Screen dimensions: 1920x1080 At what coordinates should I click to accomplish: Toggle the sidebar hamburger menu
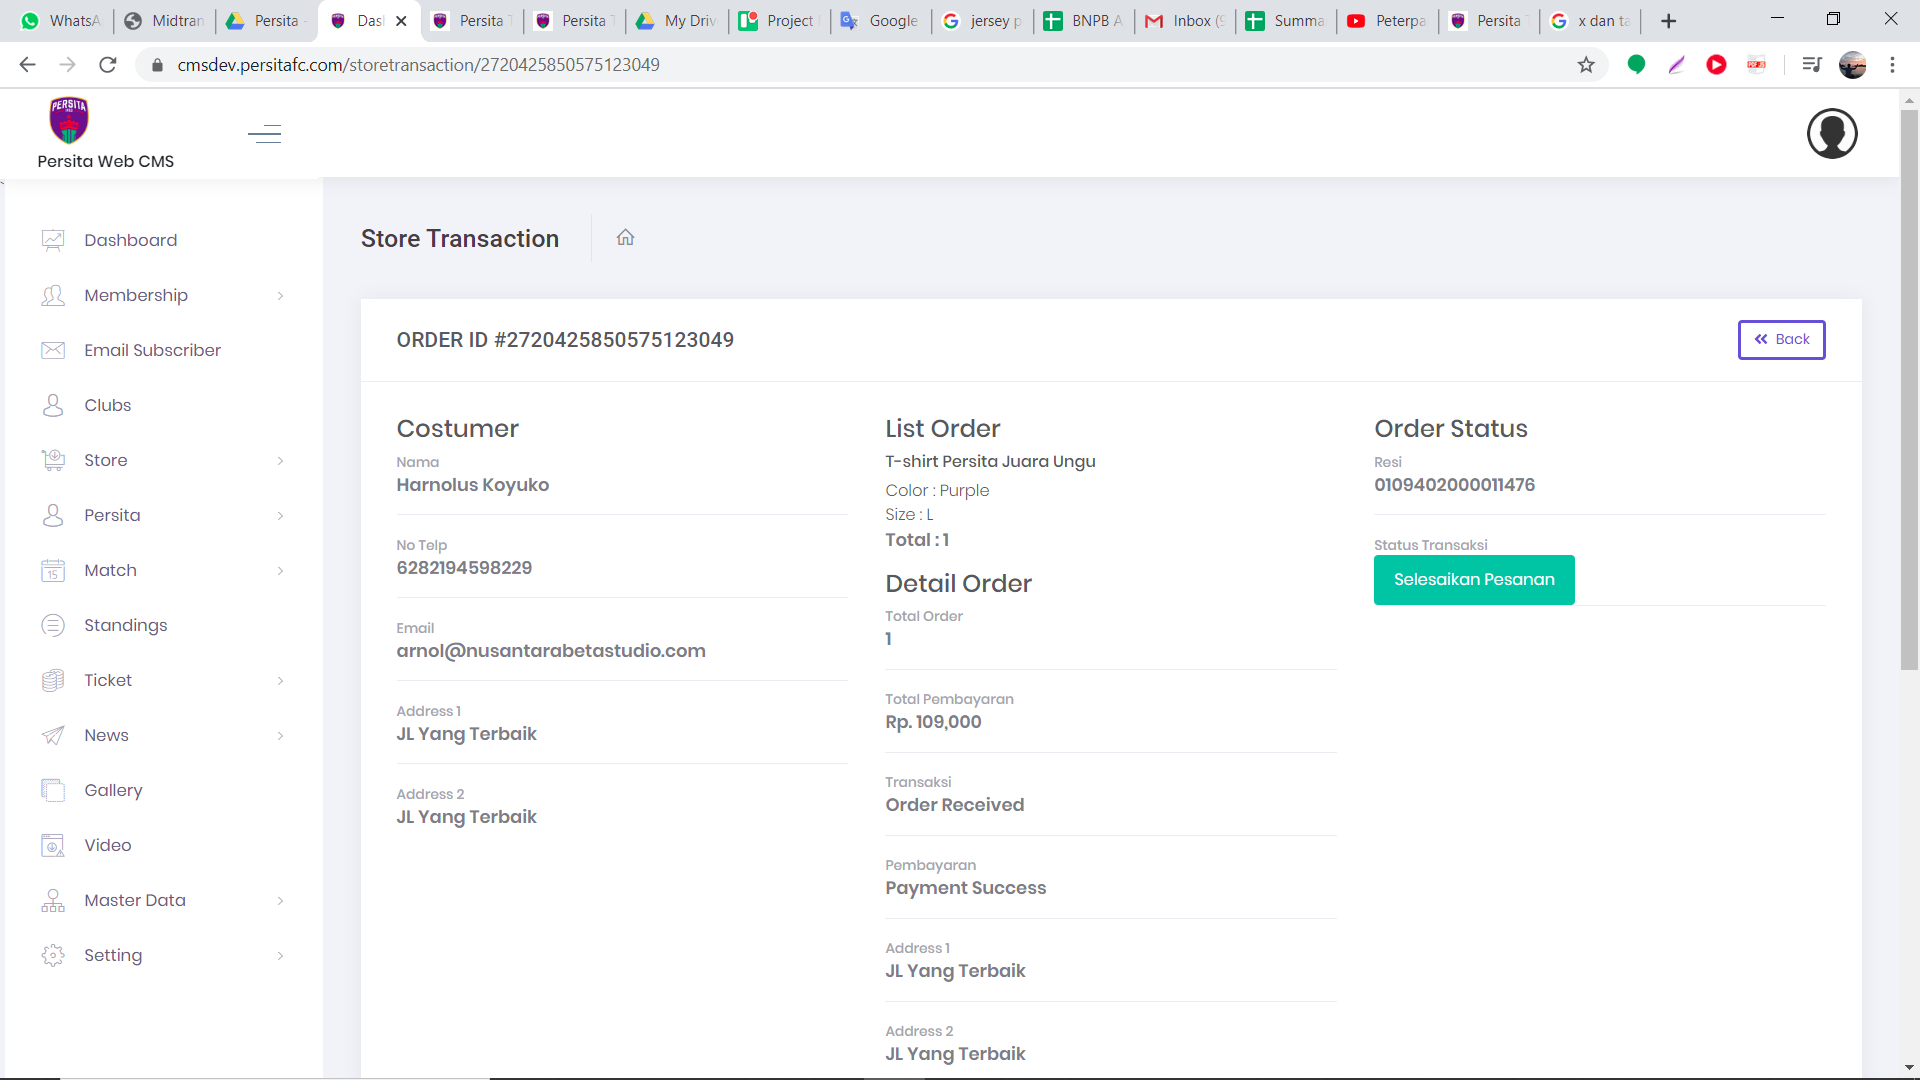[x=265, y=134]
